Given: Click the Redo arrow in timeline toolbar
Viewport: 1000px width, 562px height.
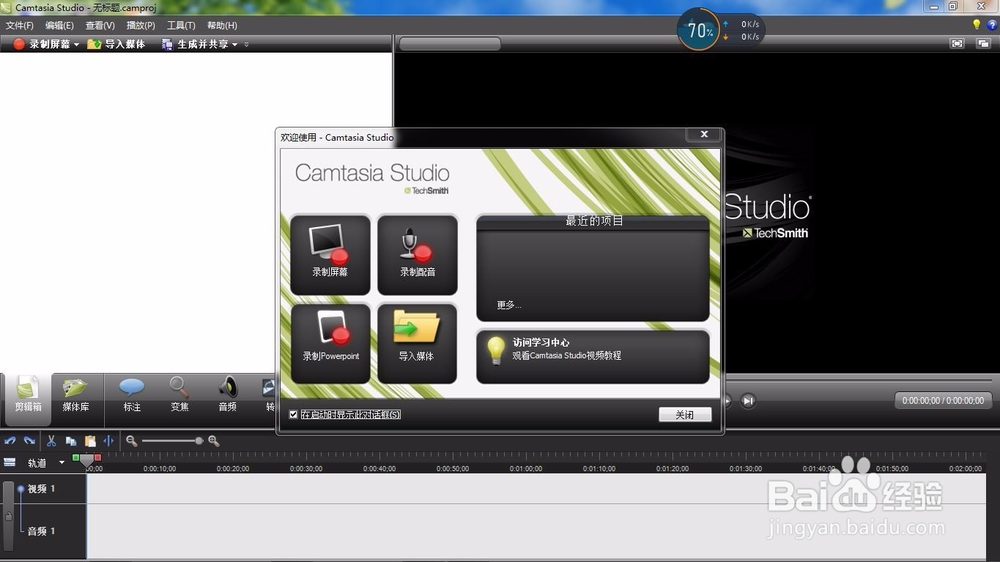Looking at the screenshot, I should (x=29, y=441).
